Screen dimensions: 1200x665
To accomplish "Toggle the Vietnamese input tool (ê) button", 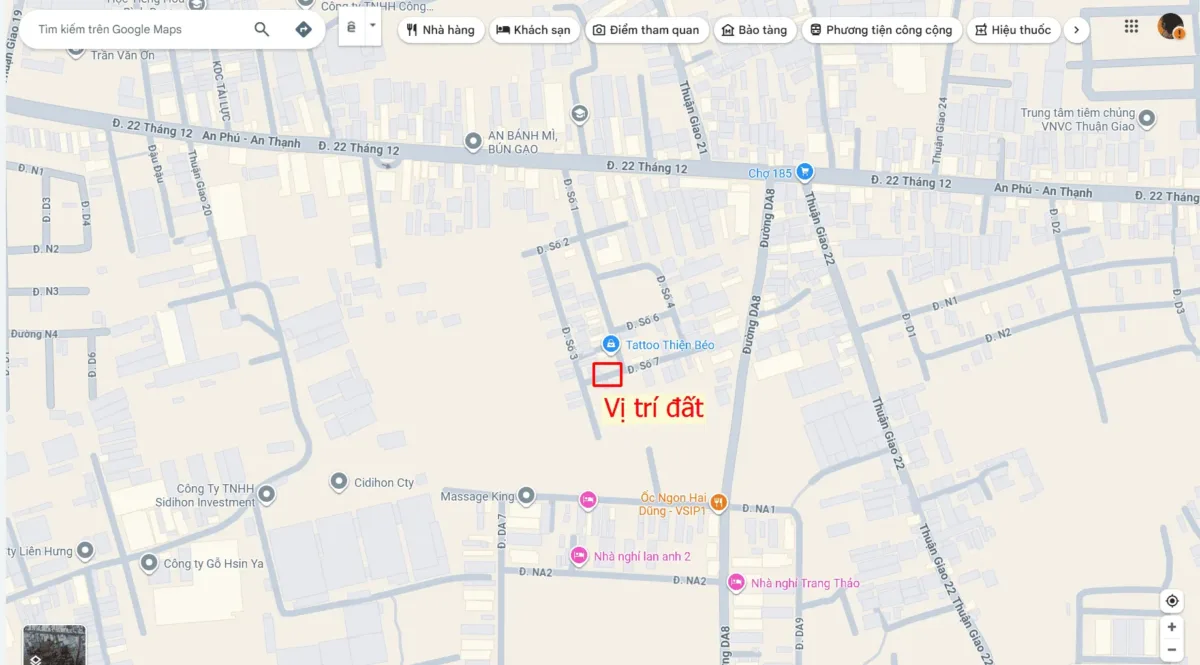I will [x=351, y=29].
